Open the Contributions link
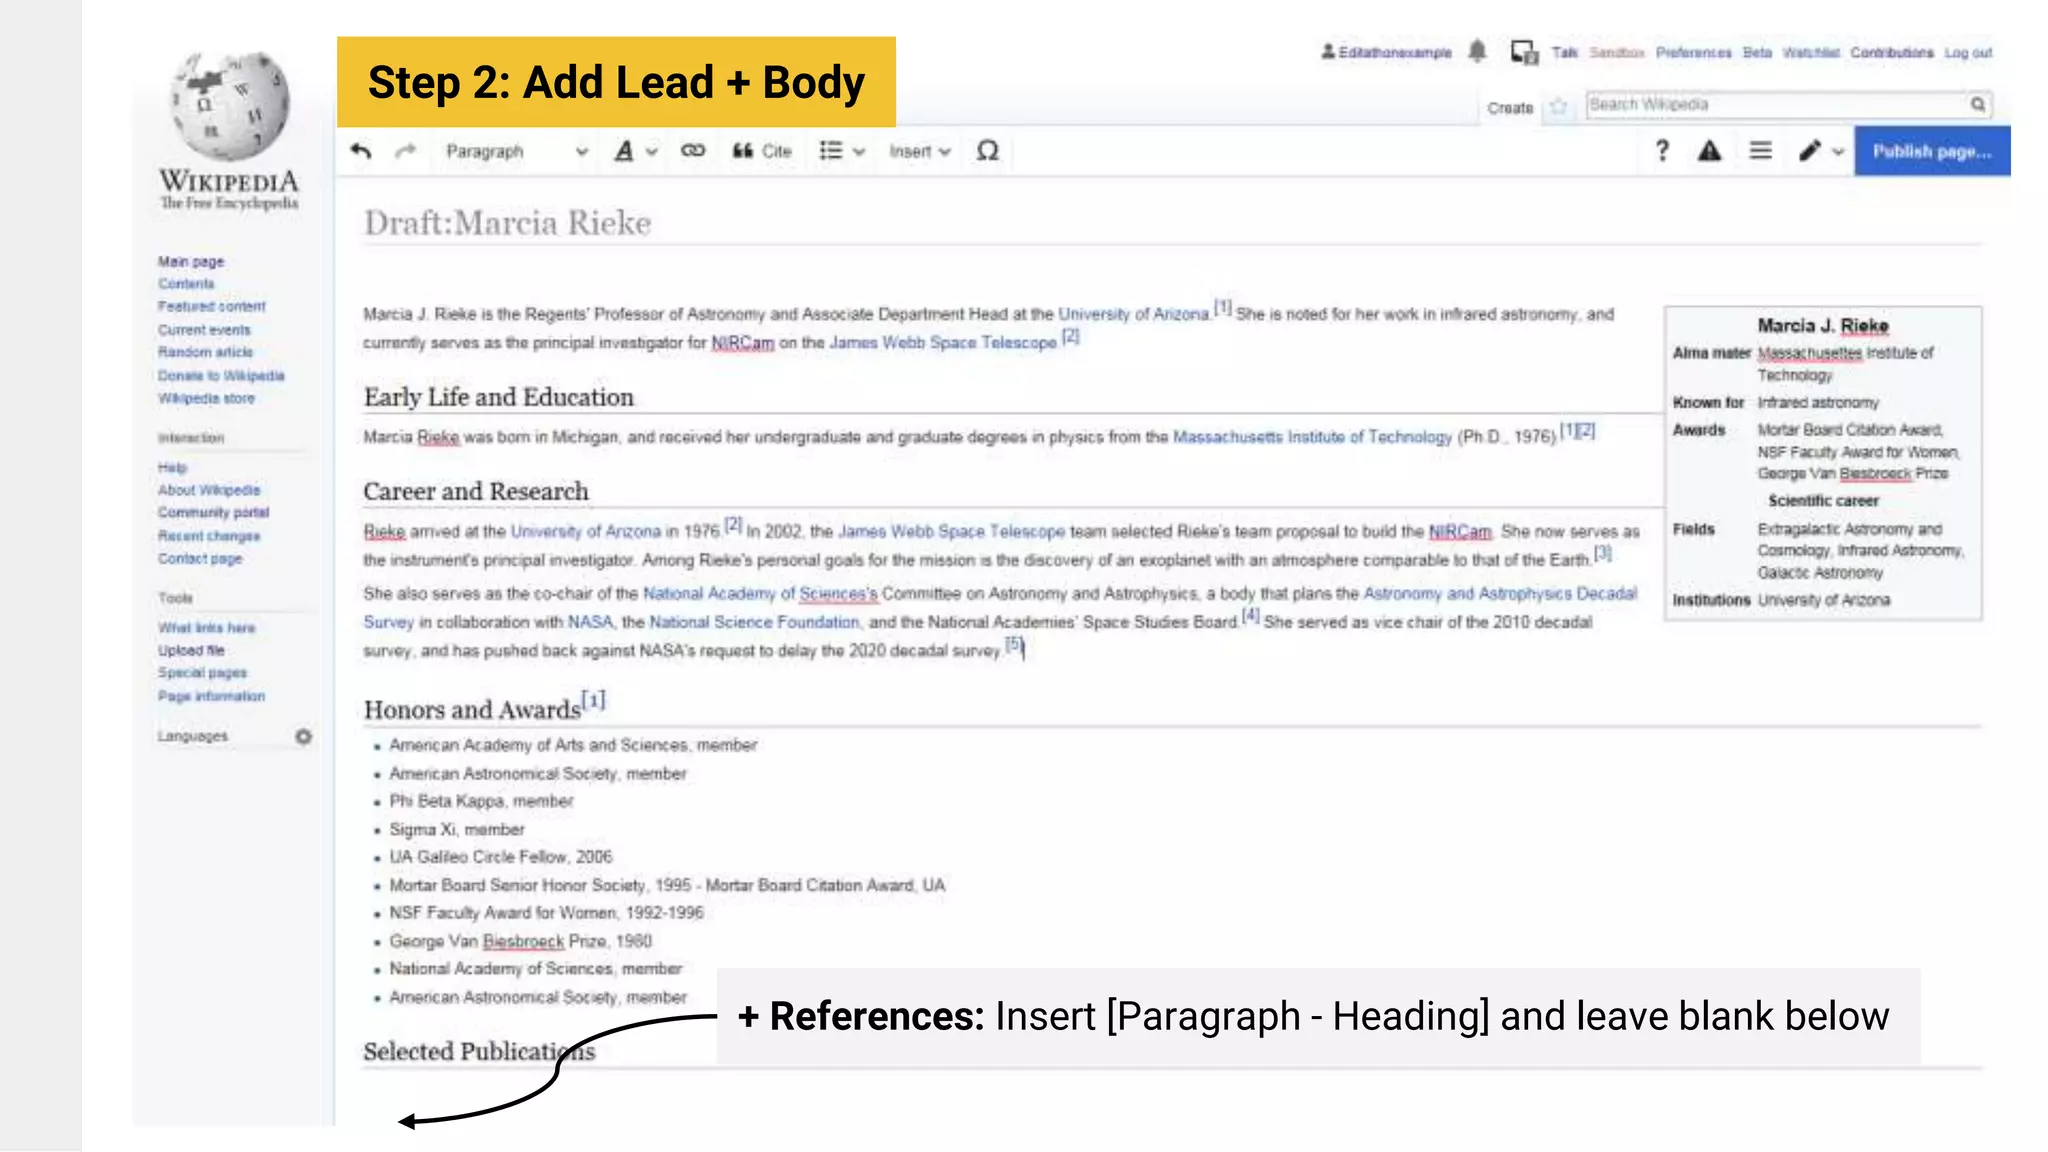Viewport: 2048px width, 1152px height. [1892, 52]
